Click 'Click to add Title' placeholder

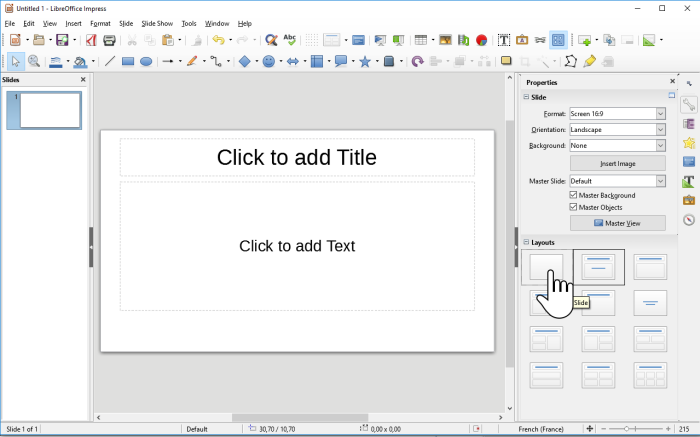click(x=297, y=157)
